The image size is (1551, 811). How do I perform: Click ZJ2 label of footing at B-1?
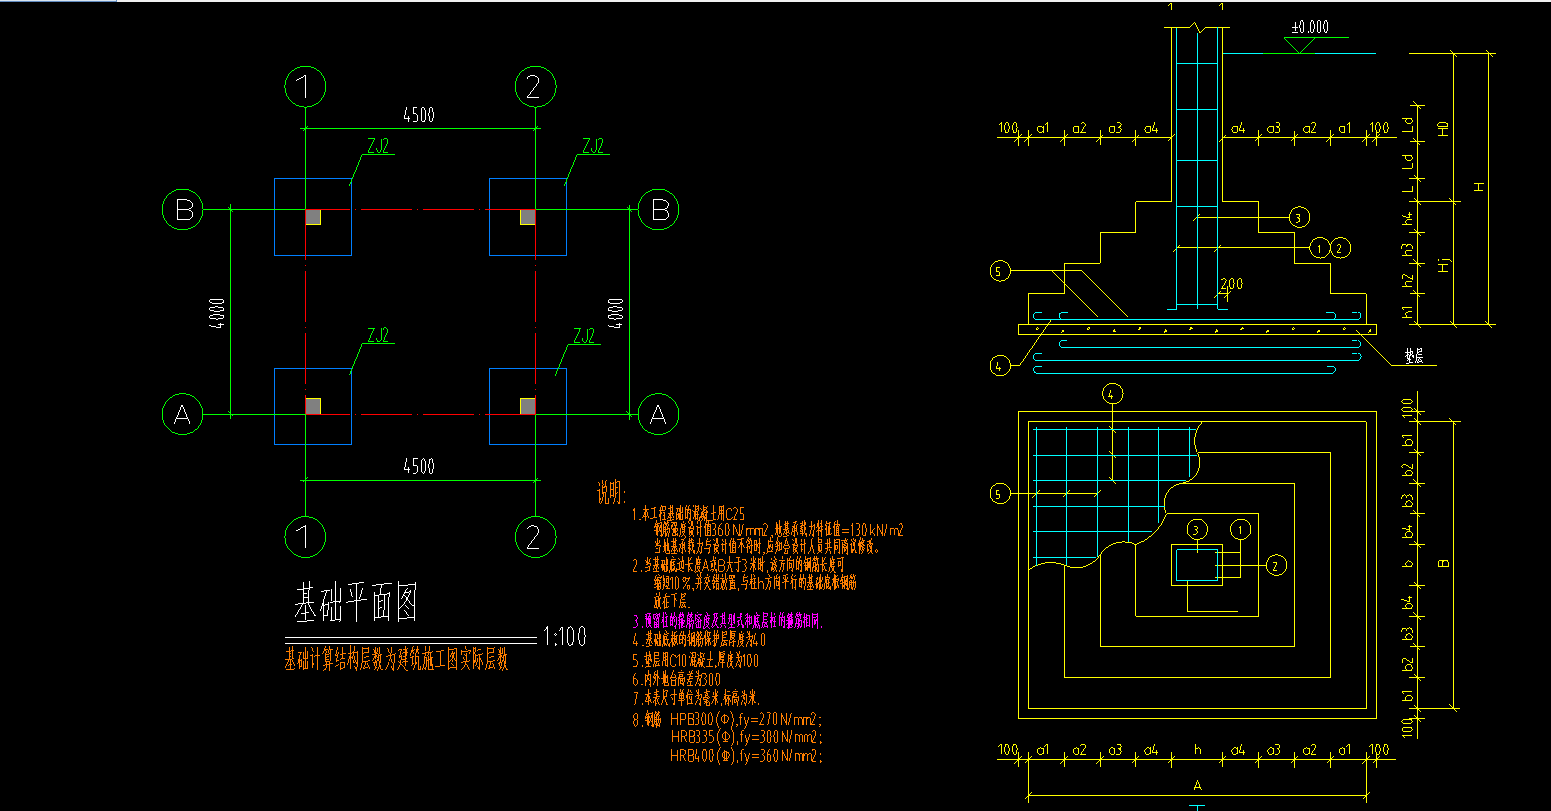coord(379,147)
